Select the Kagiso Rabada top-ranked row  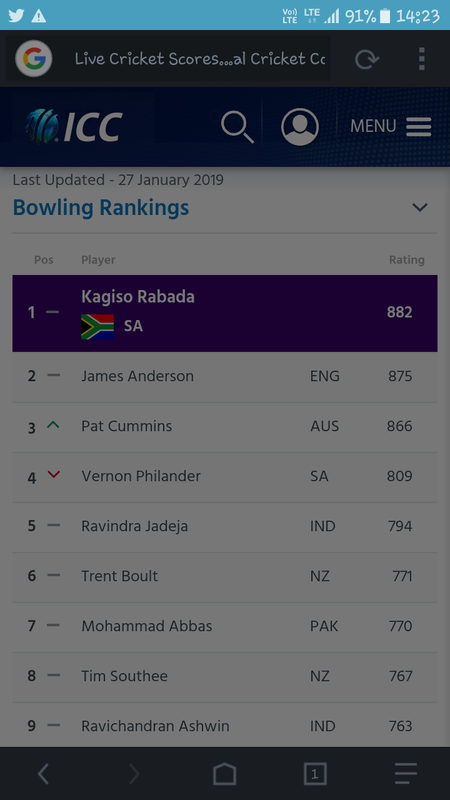coord(225,313)
